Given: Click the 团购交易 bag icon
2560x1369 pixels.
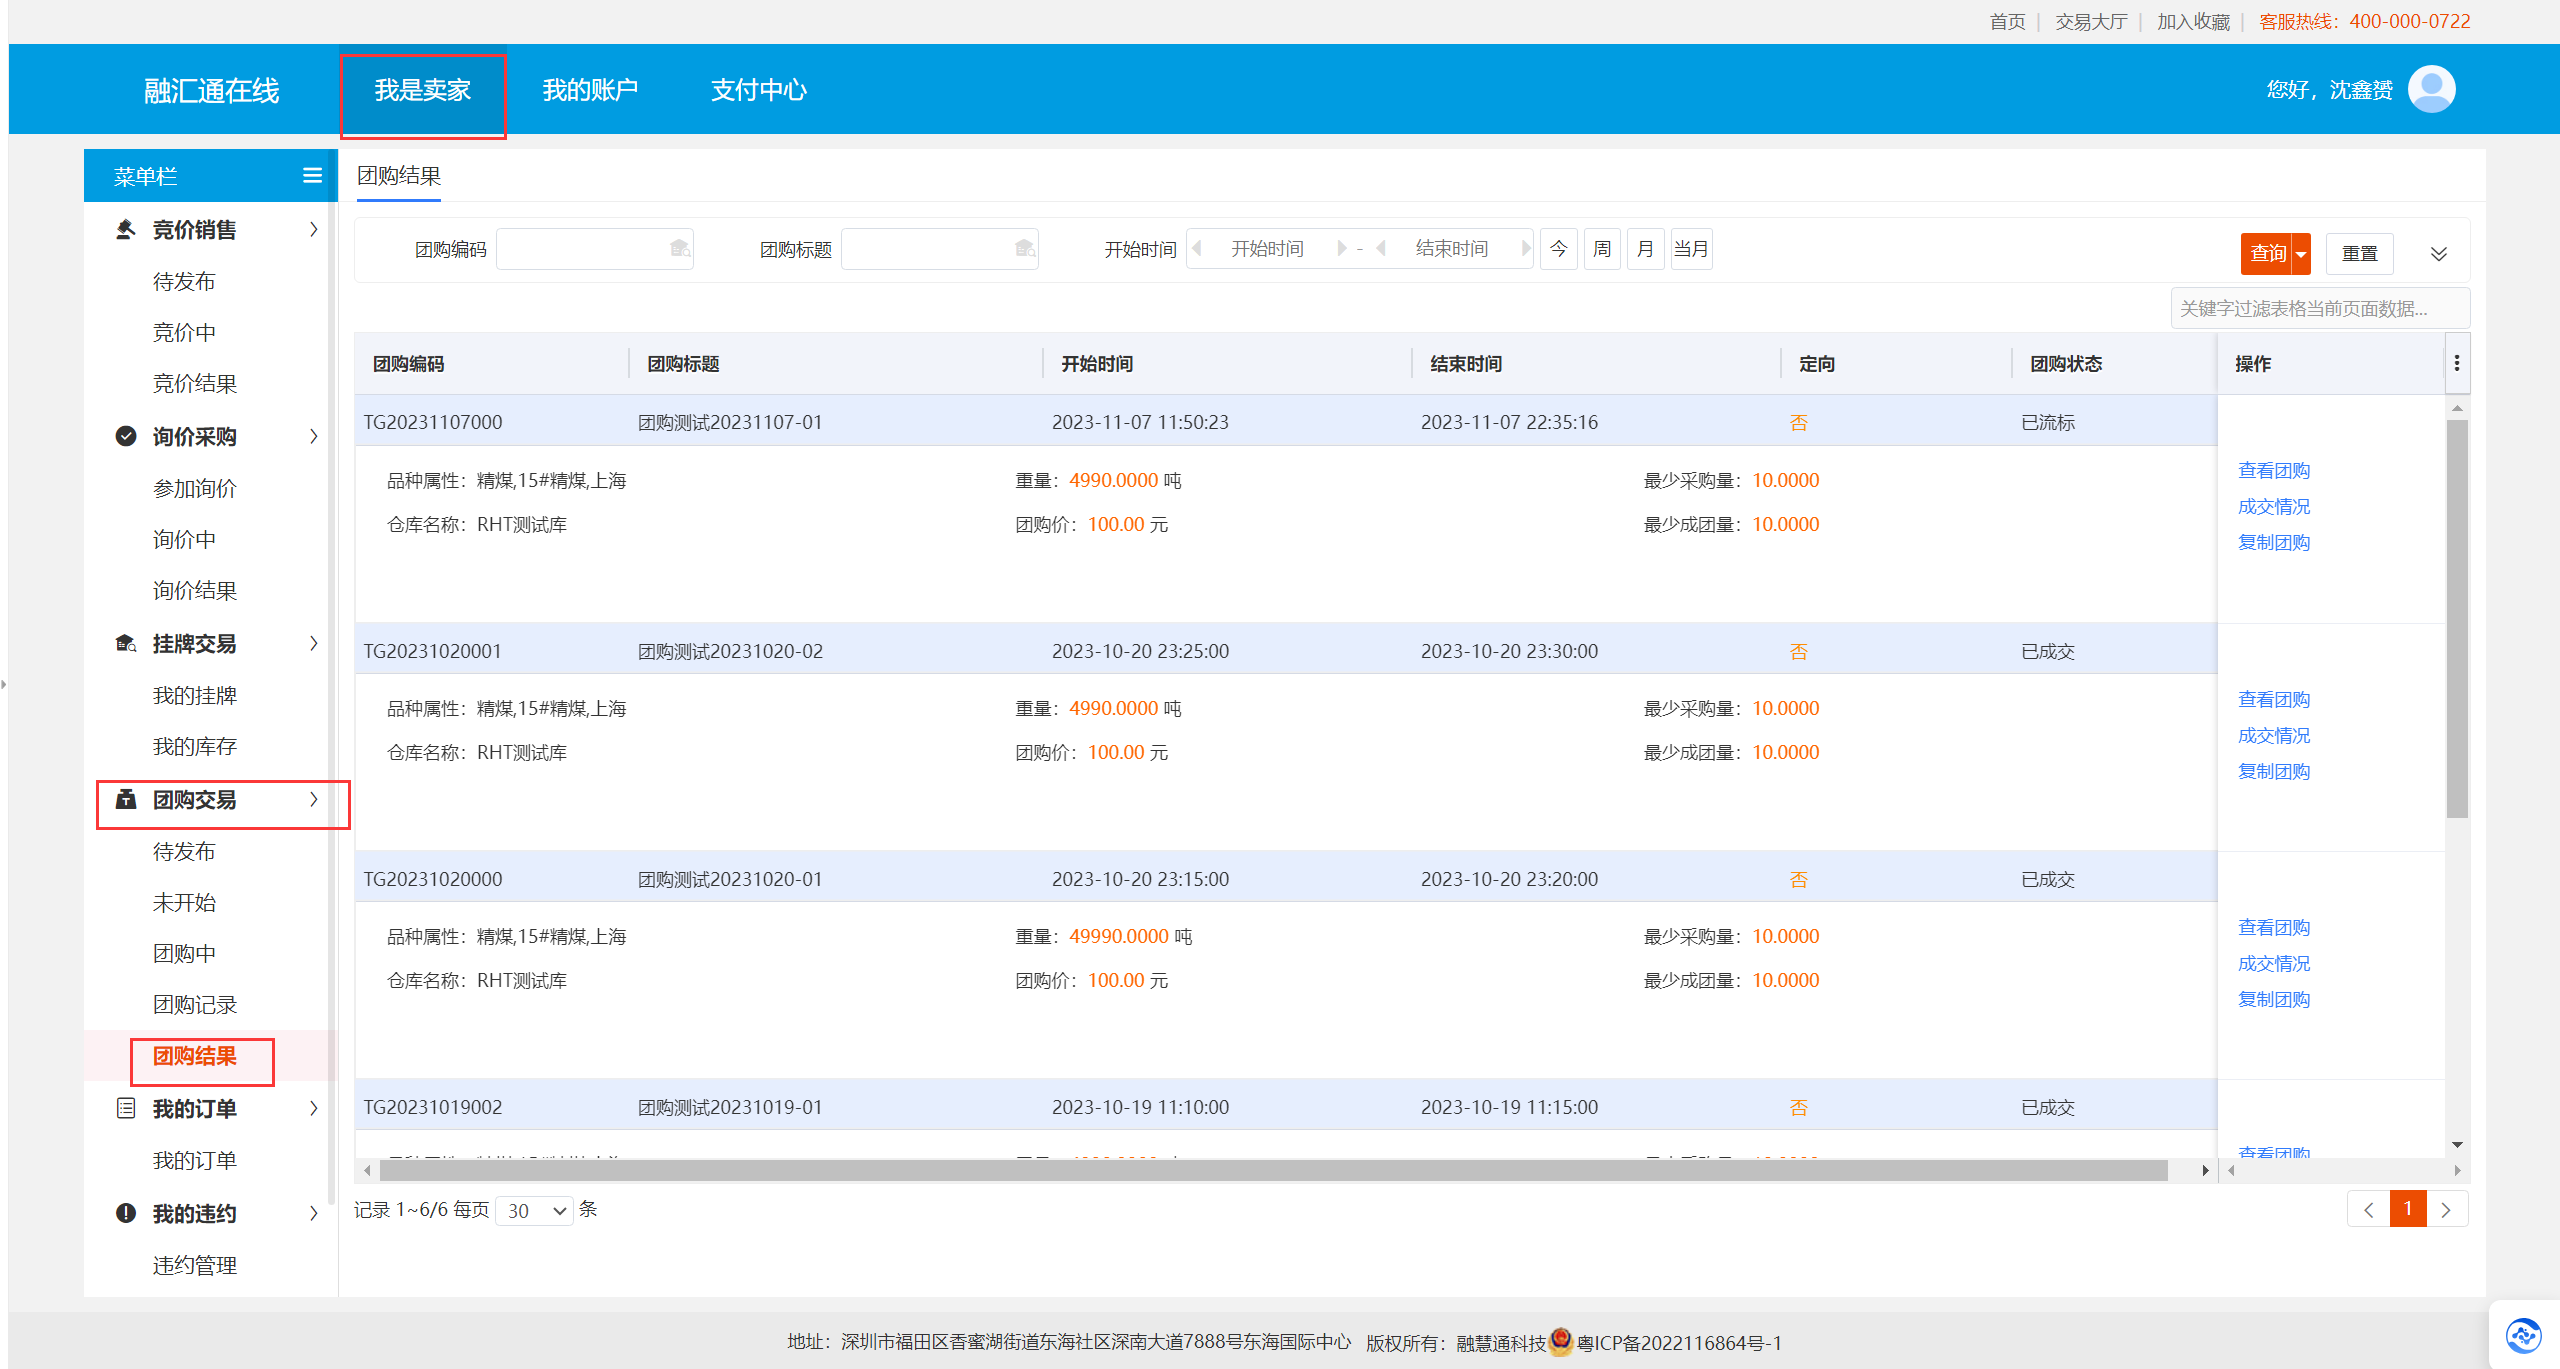Looking at the screenshot, I should (126, 800).
